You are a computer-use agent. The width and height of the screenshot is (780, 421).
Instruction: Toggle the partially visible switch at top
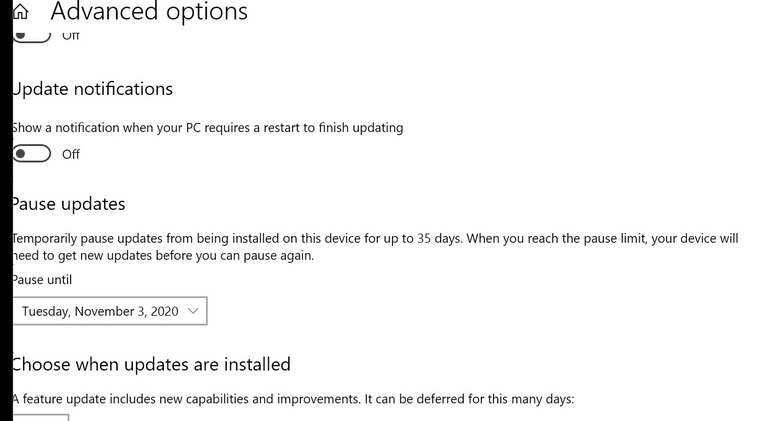pos(32,37)
